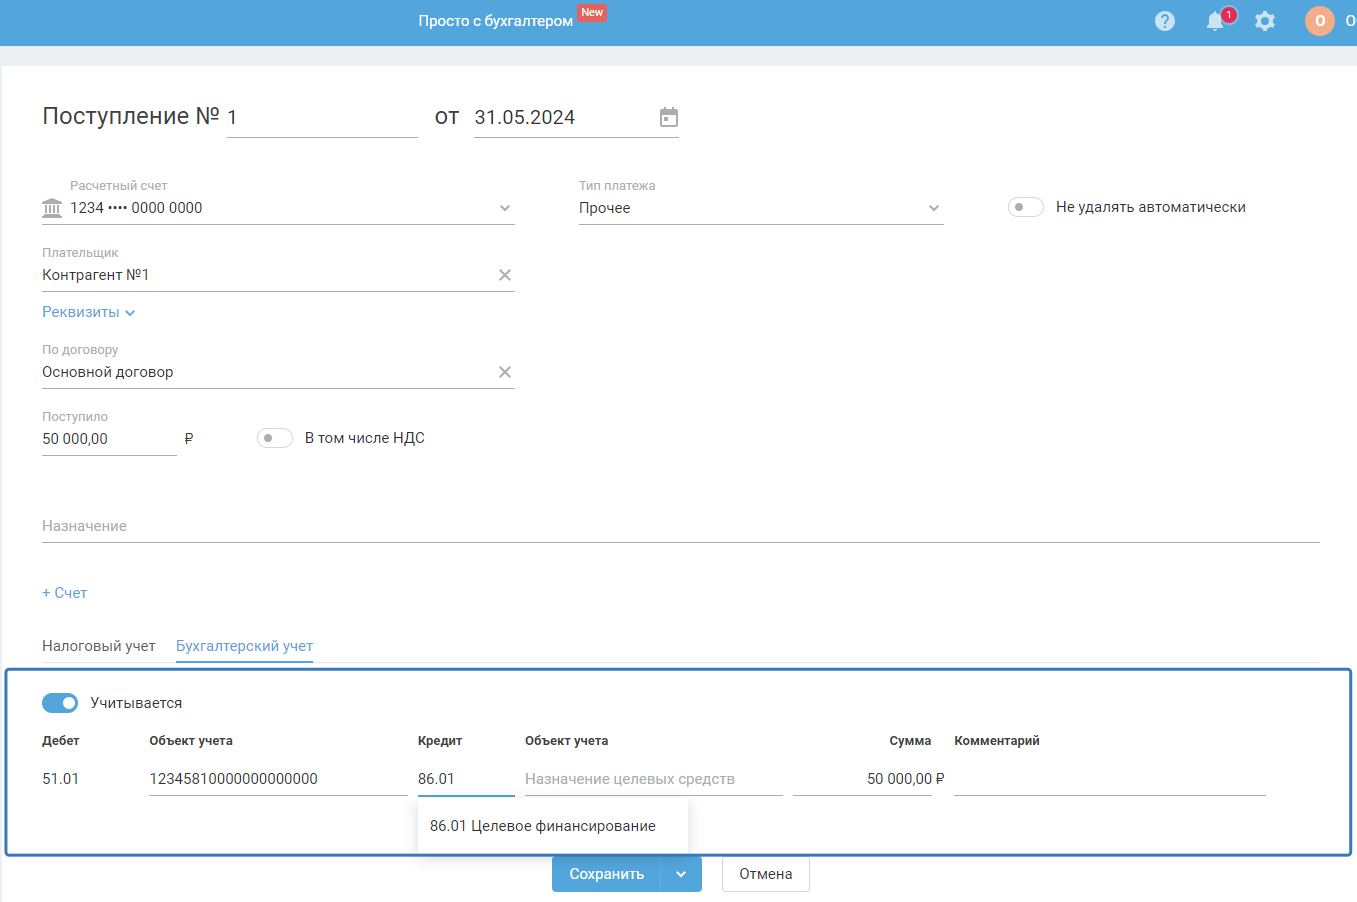Click the Сохранить button
This screenshot has width=1357, height=902.
point(606,874)
